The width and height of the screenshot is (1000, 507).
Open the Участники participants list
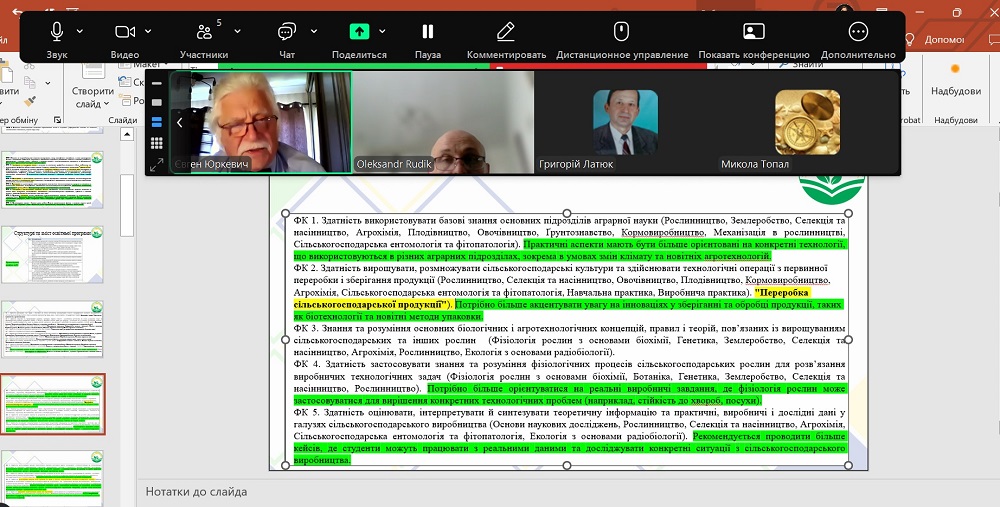pyautogui.click(x=204, y=32)
